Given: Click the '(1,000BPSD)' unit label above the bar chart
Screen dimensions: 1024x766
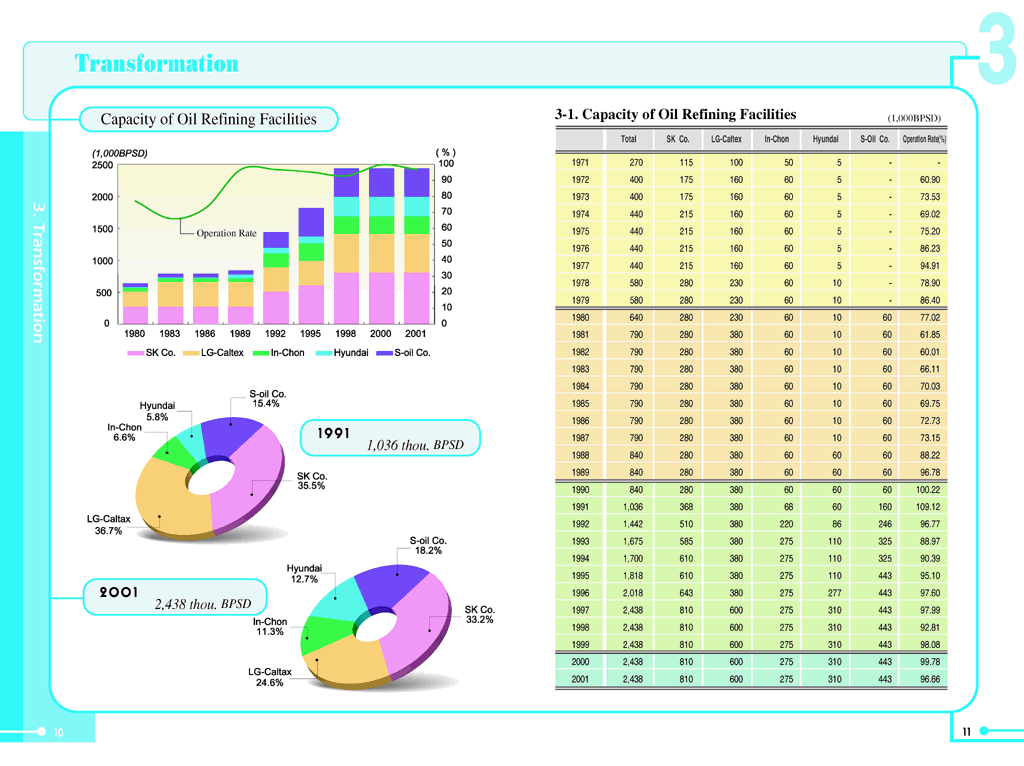Looking at the screenshot, I should [x=120, y=153].
